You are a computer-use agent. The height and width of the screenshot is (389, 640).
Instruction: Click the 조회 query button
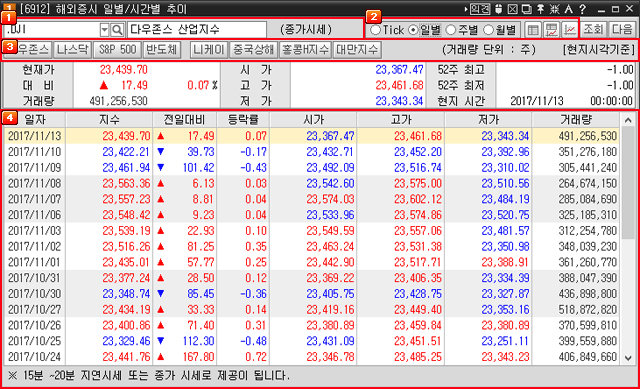[x=593, y=29]
